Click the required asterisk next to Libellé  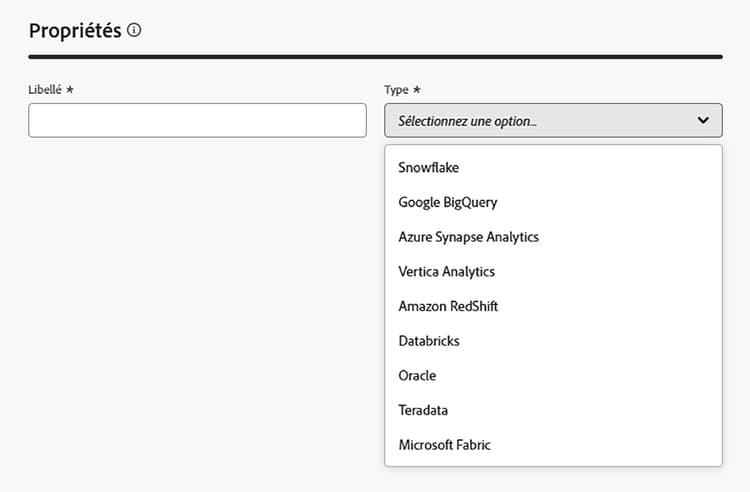click(70, 90)
